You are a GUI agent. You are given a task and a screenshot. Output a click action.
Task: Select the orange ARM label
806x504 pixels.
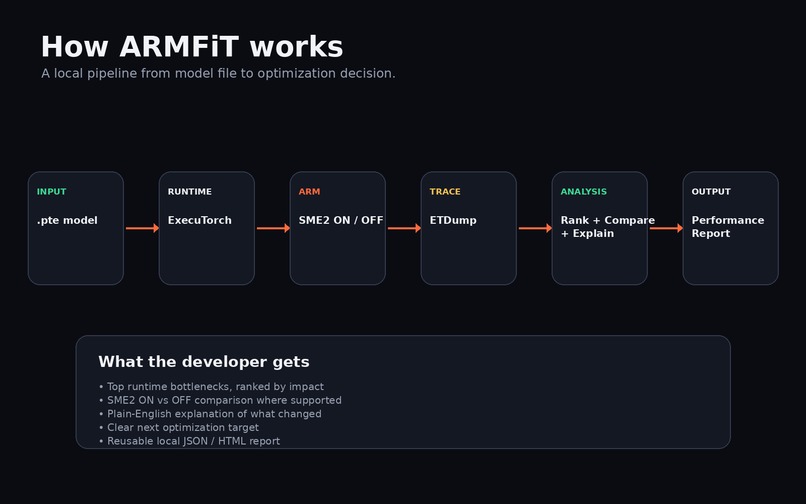click(x=309, y=191)
